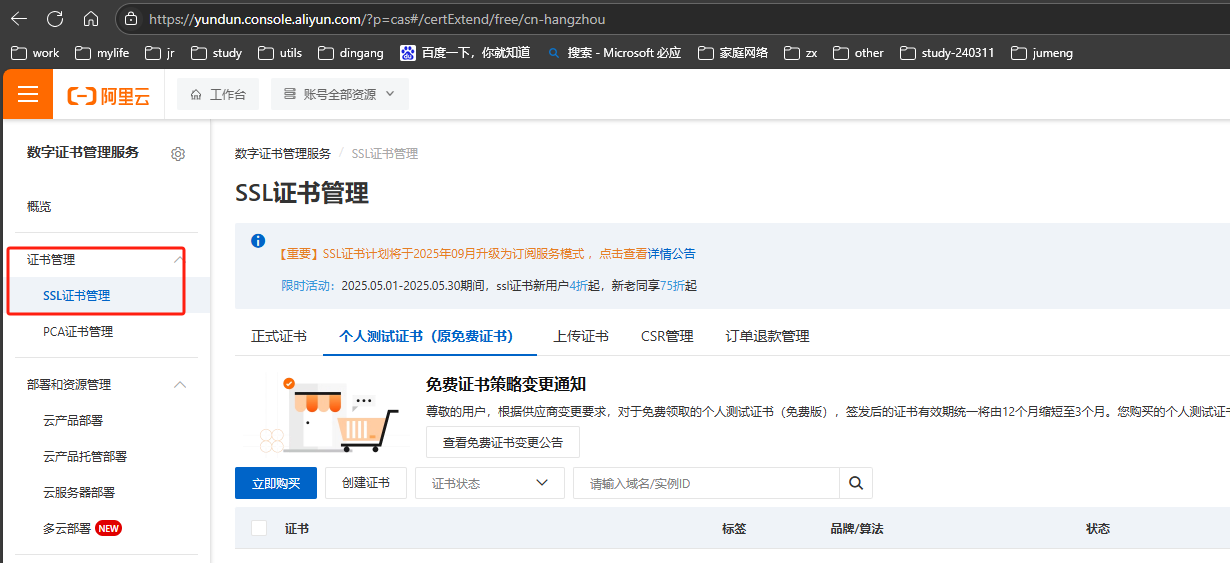
Task: Open the 证书状态 dropdown filter
Action: 490,483
